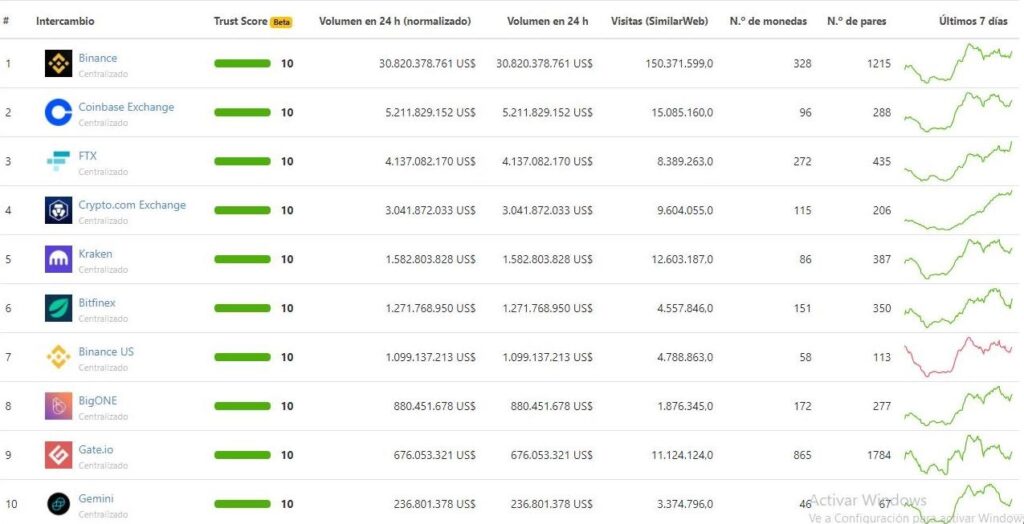Open FTX 7-day sparkline chart
Screen dimensions: 1024x524
(x=958, y=161)
